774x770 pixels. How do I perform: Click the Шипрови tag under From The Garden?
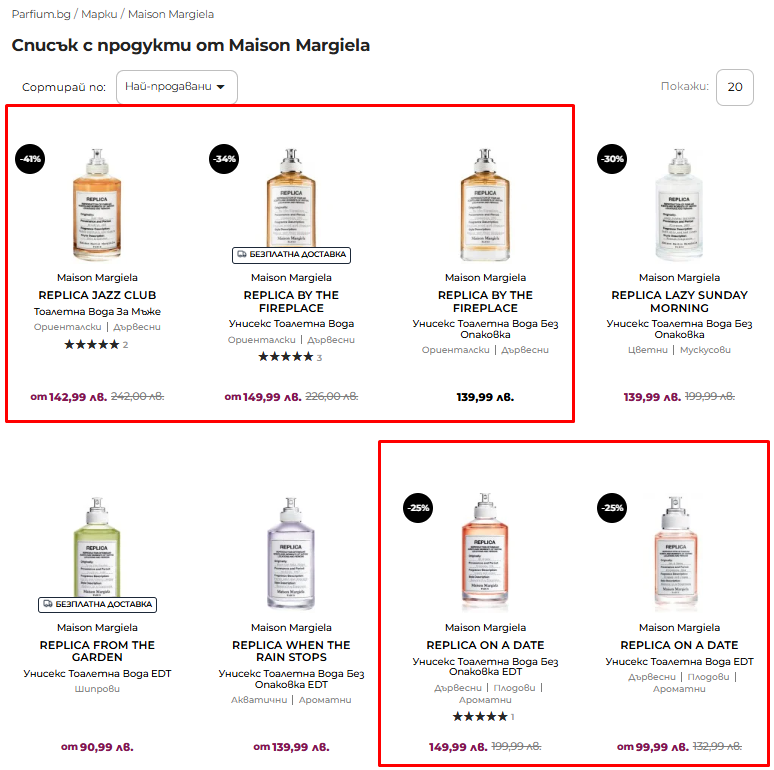point(97,689)
